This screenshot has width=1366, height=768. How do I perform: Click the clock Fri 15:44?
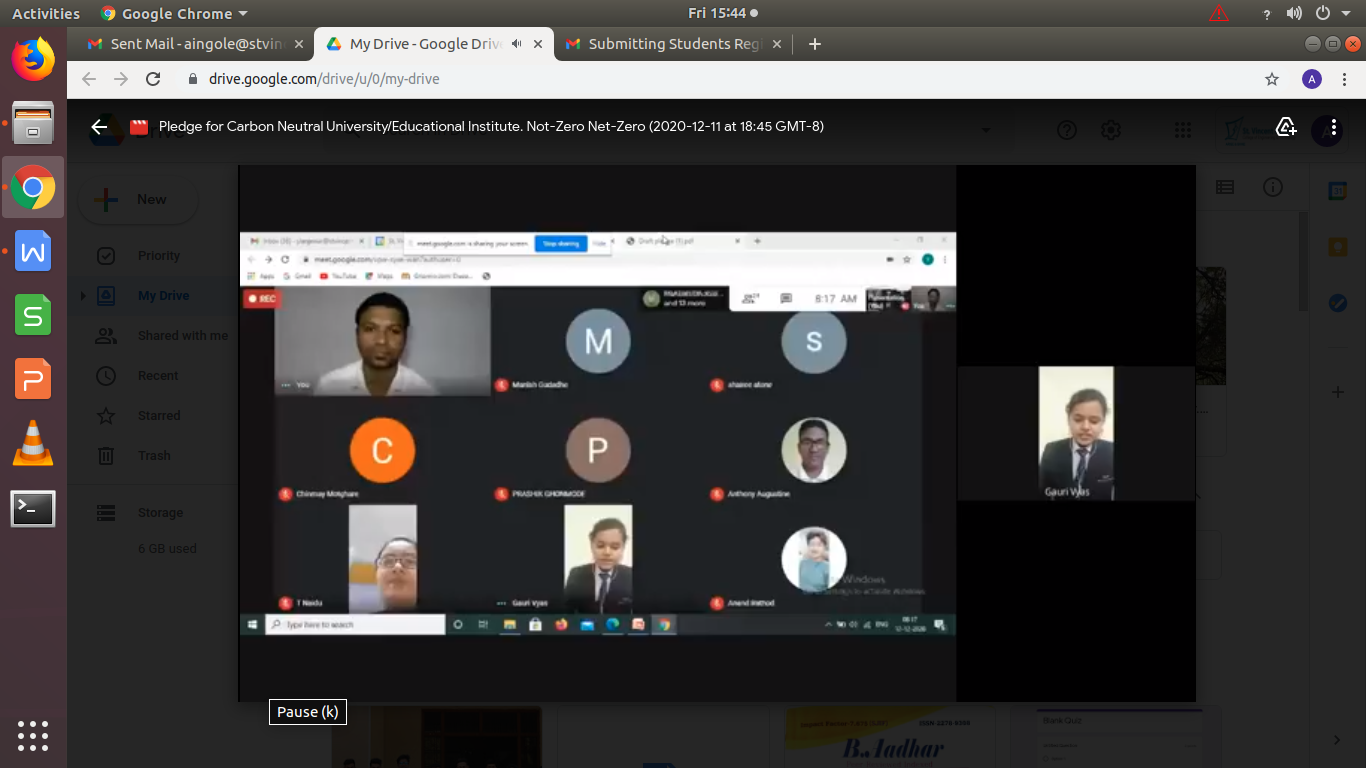[718, 13]
